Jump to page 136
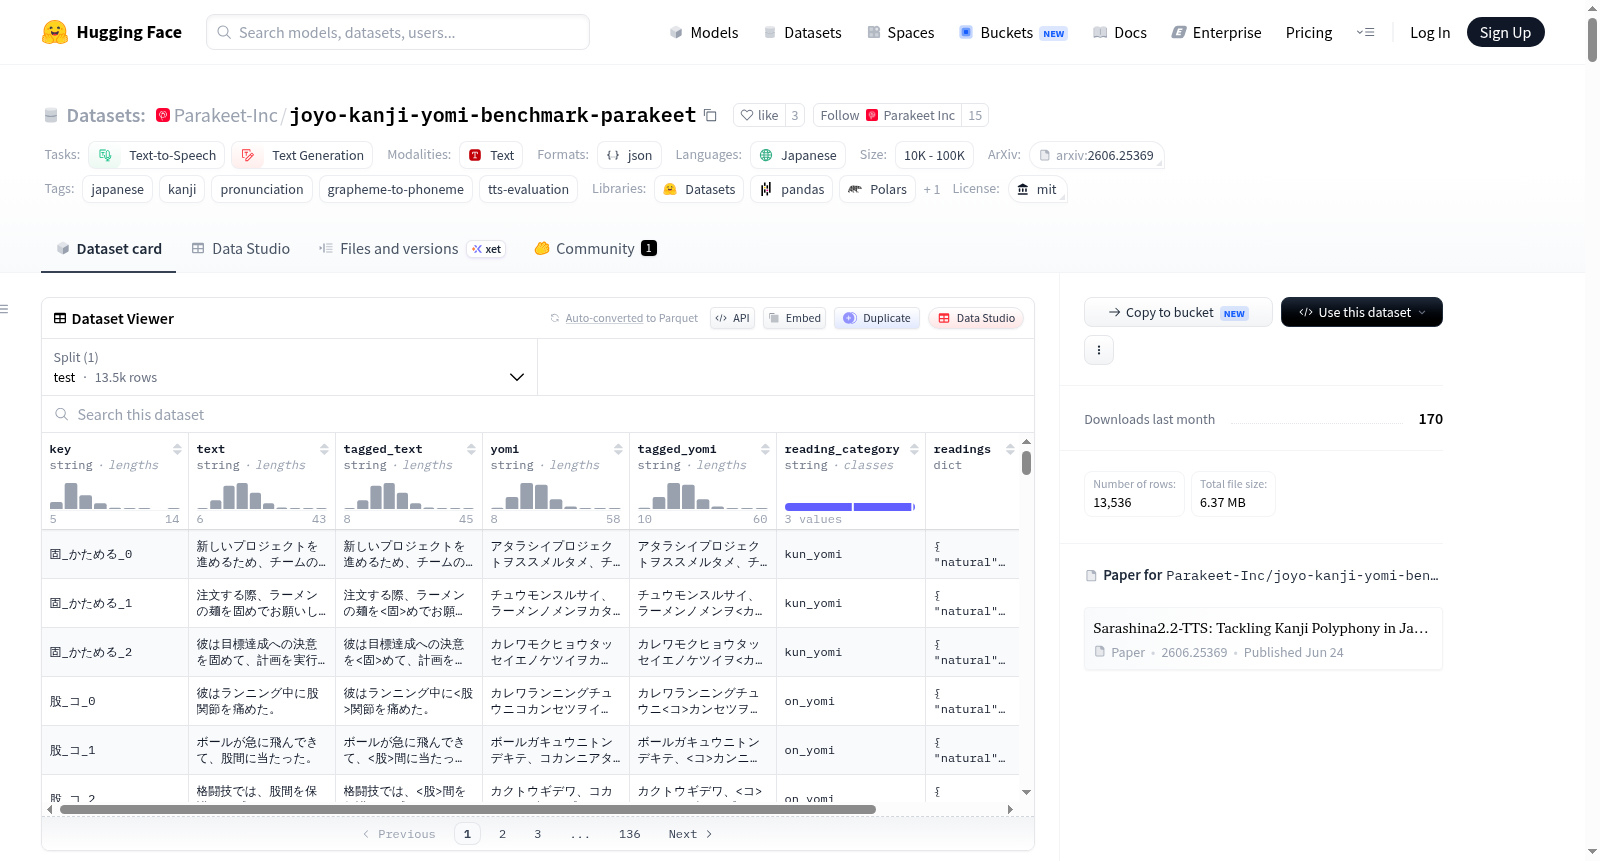 629,834
